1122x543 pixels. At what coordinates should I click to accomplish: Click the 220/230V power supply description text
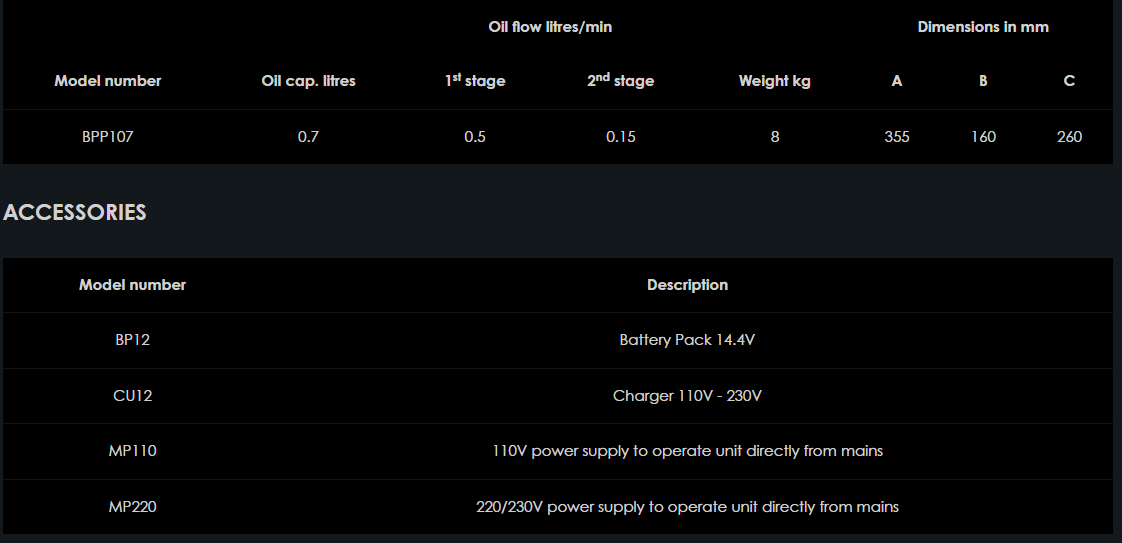pyautogui.click(x=687, y=507)
